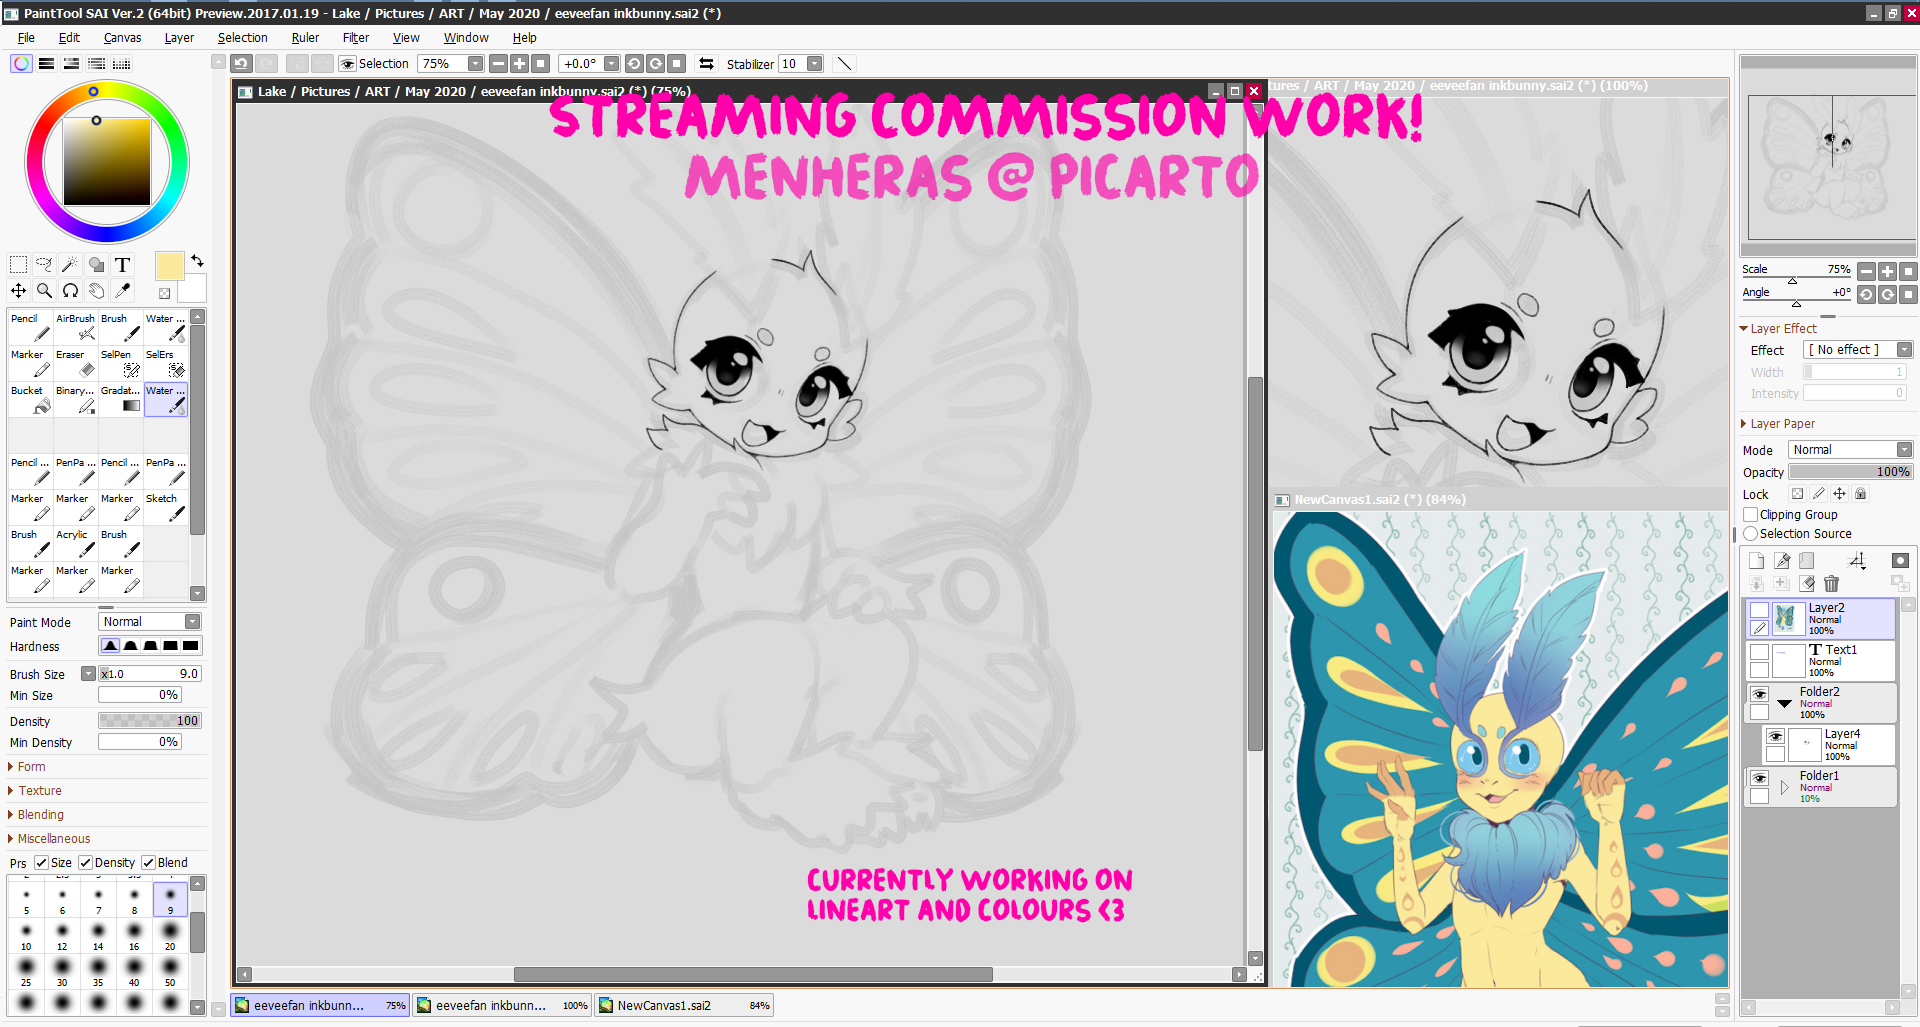
Task: Choose the Acrylic brush tool
Action: coord(76,544)
